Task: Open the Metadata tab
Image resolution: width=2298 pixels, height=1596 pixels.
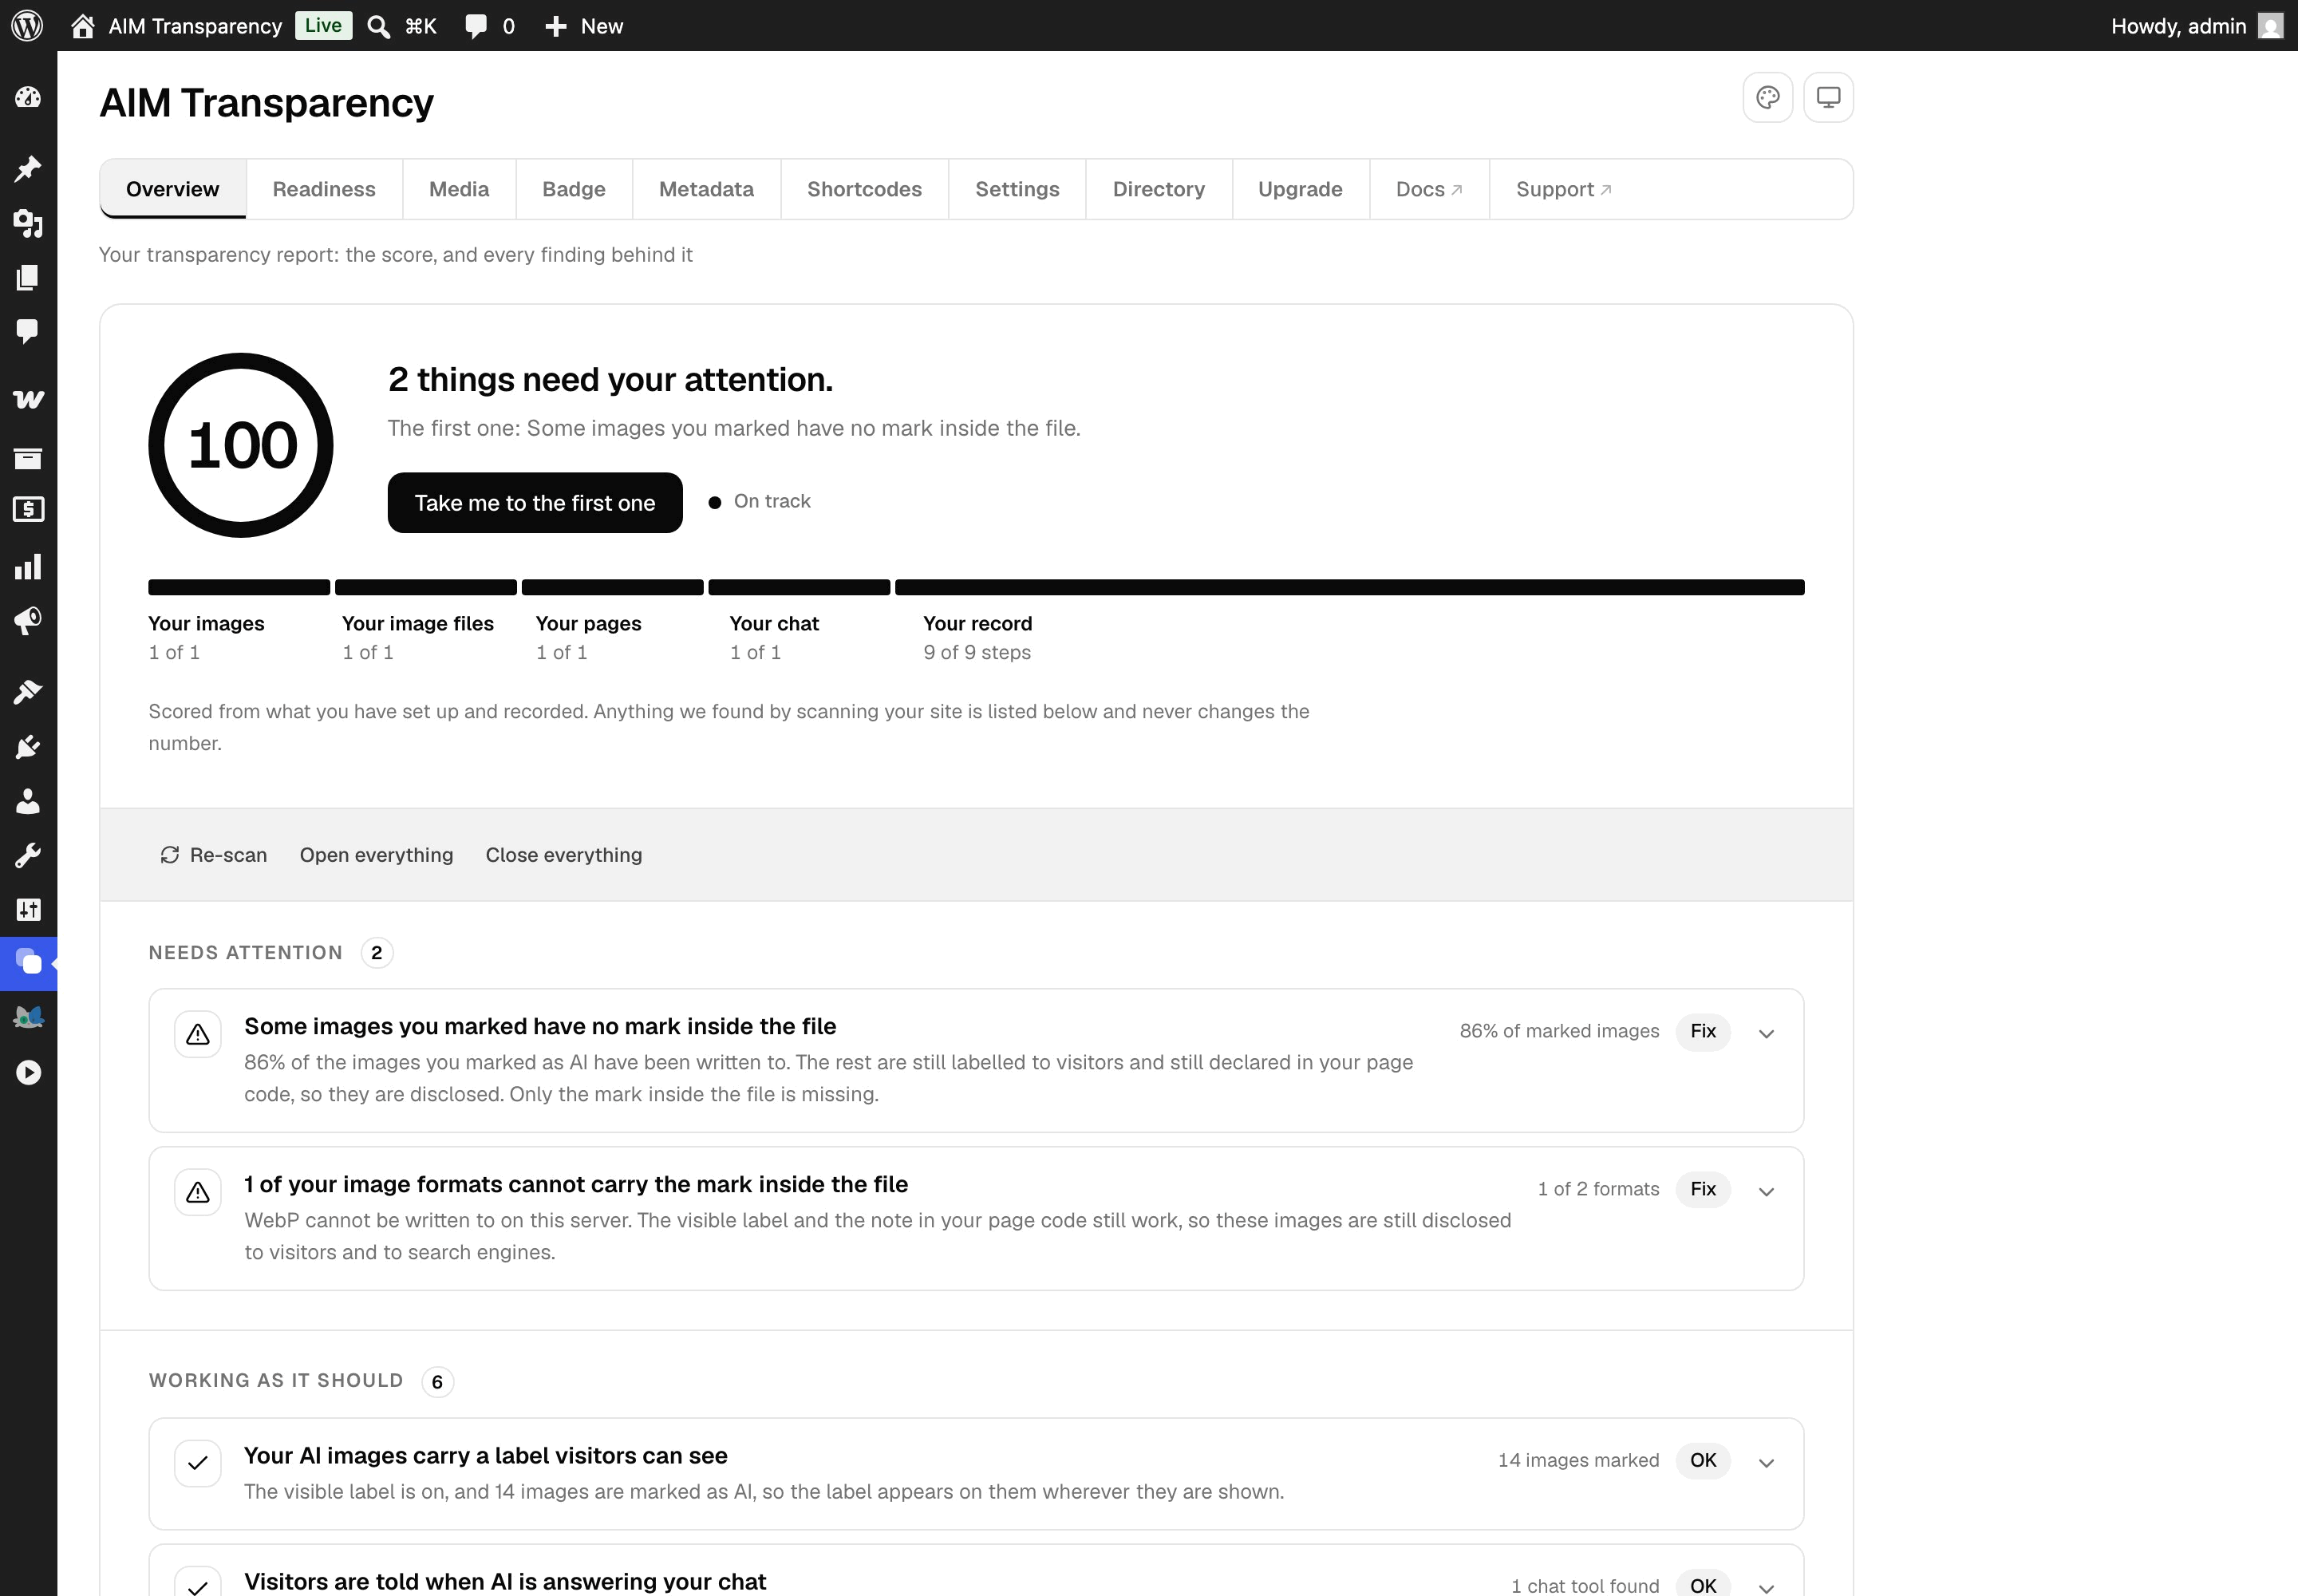Action: coord(706,189)
